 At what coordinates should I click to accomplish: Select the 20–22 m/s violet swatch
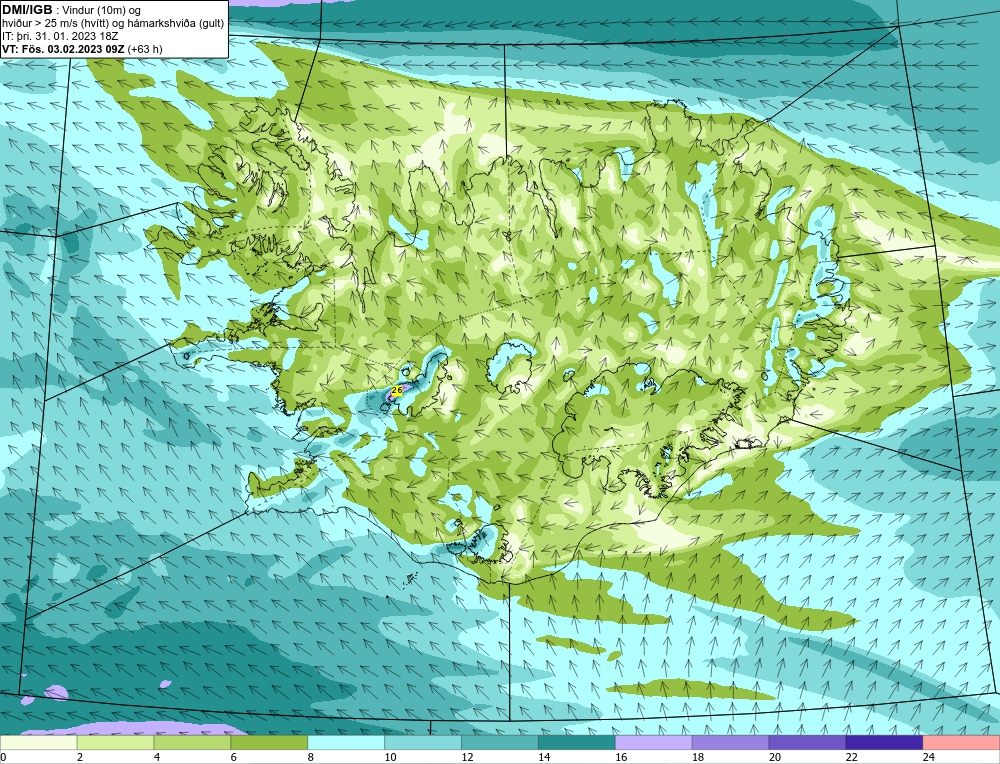coord(807,742)
